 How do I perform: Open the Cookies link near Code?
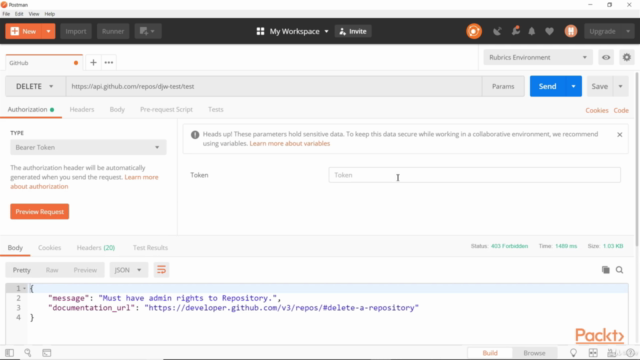coord(597,110)
